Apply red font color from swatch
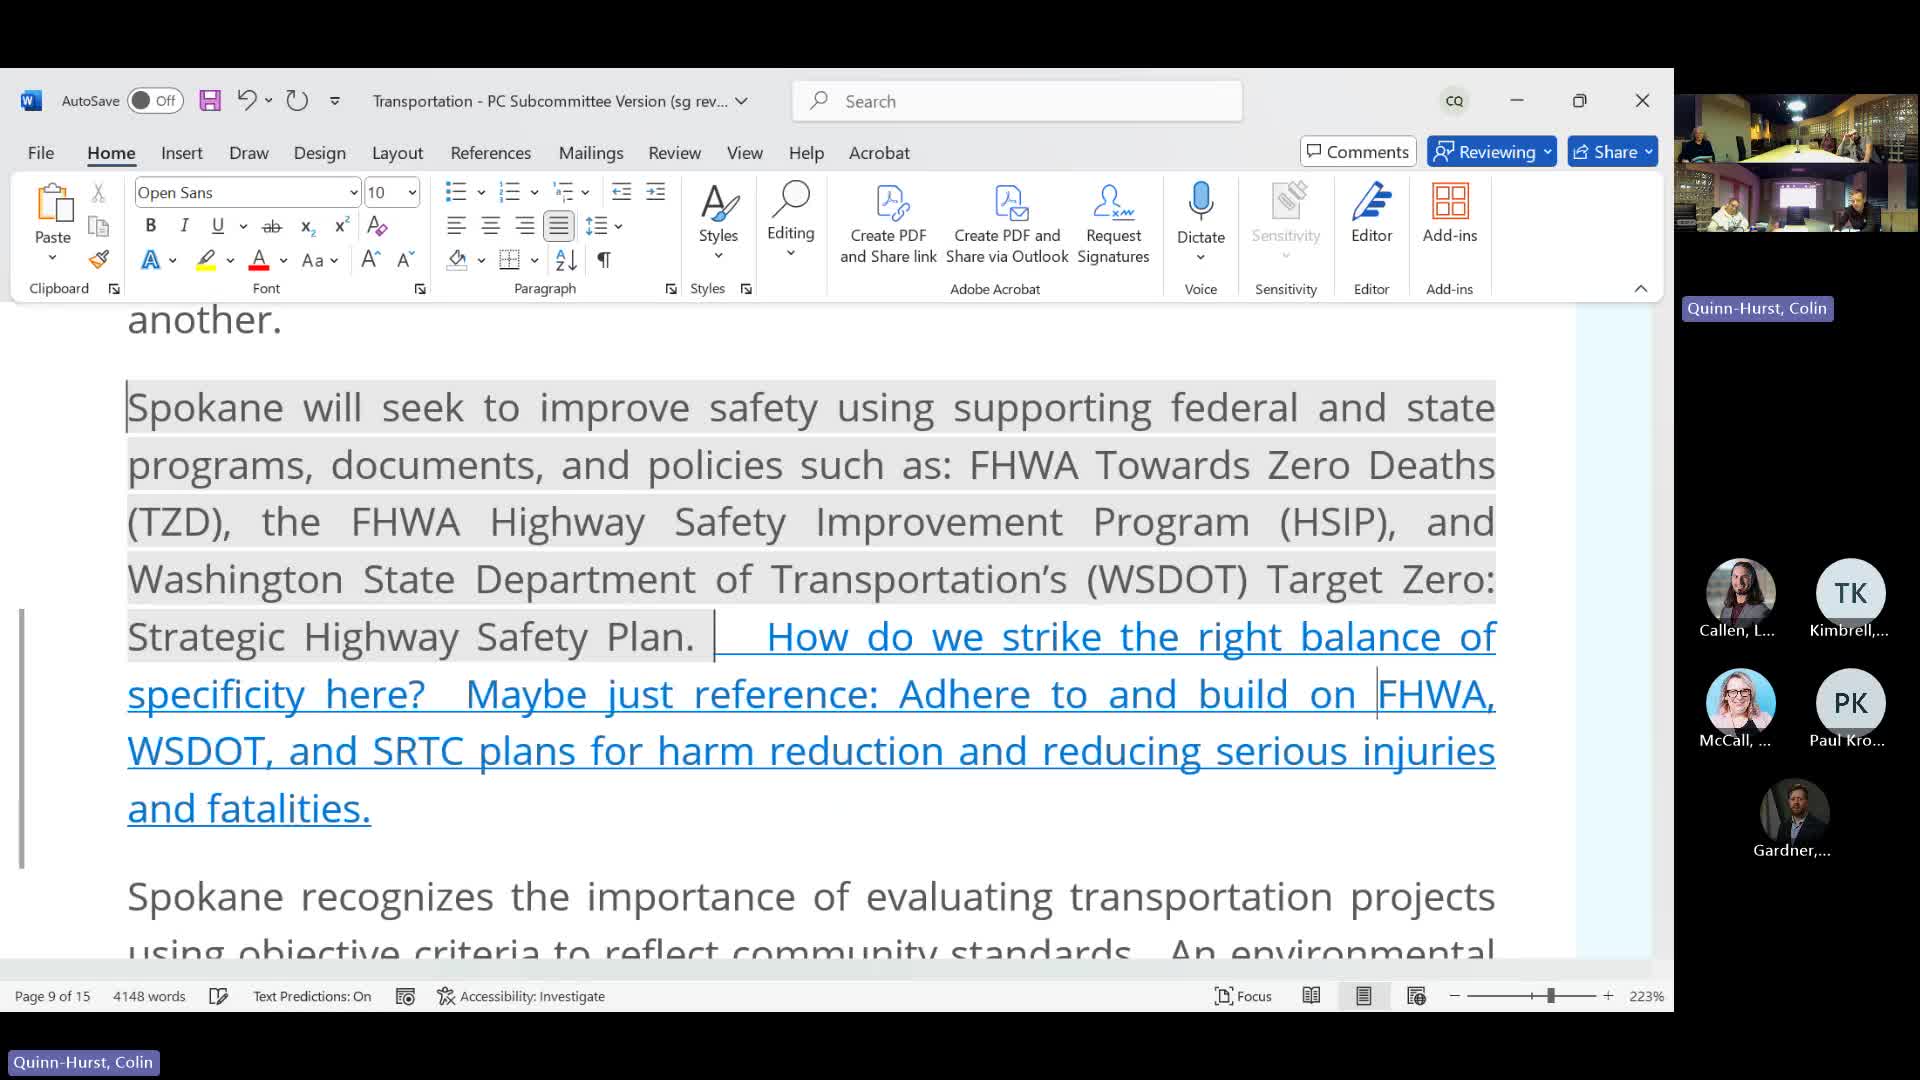 258,260
